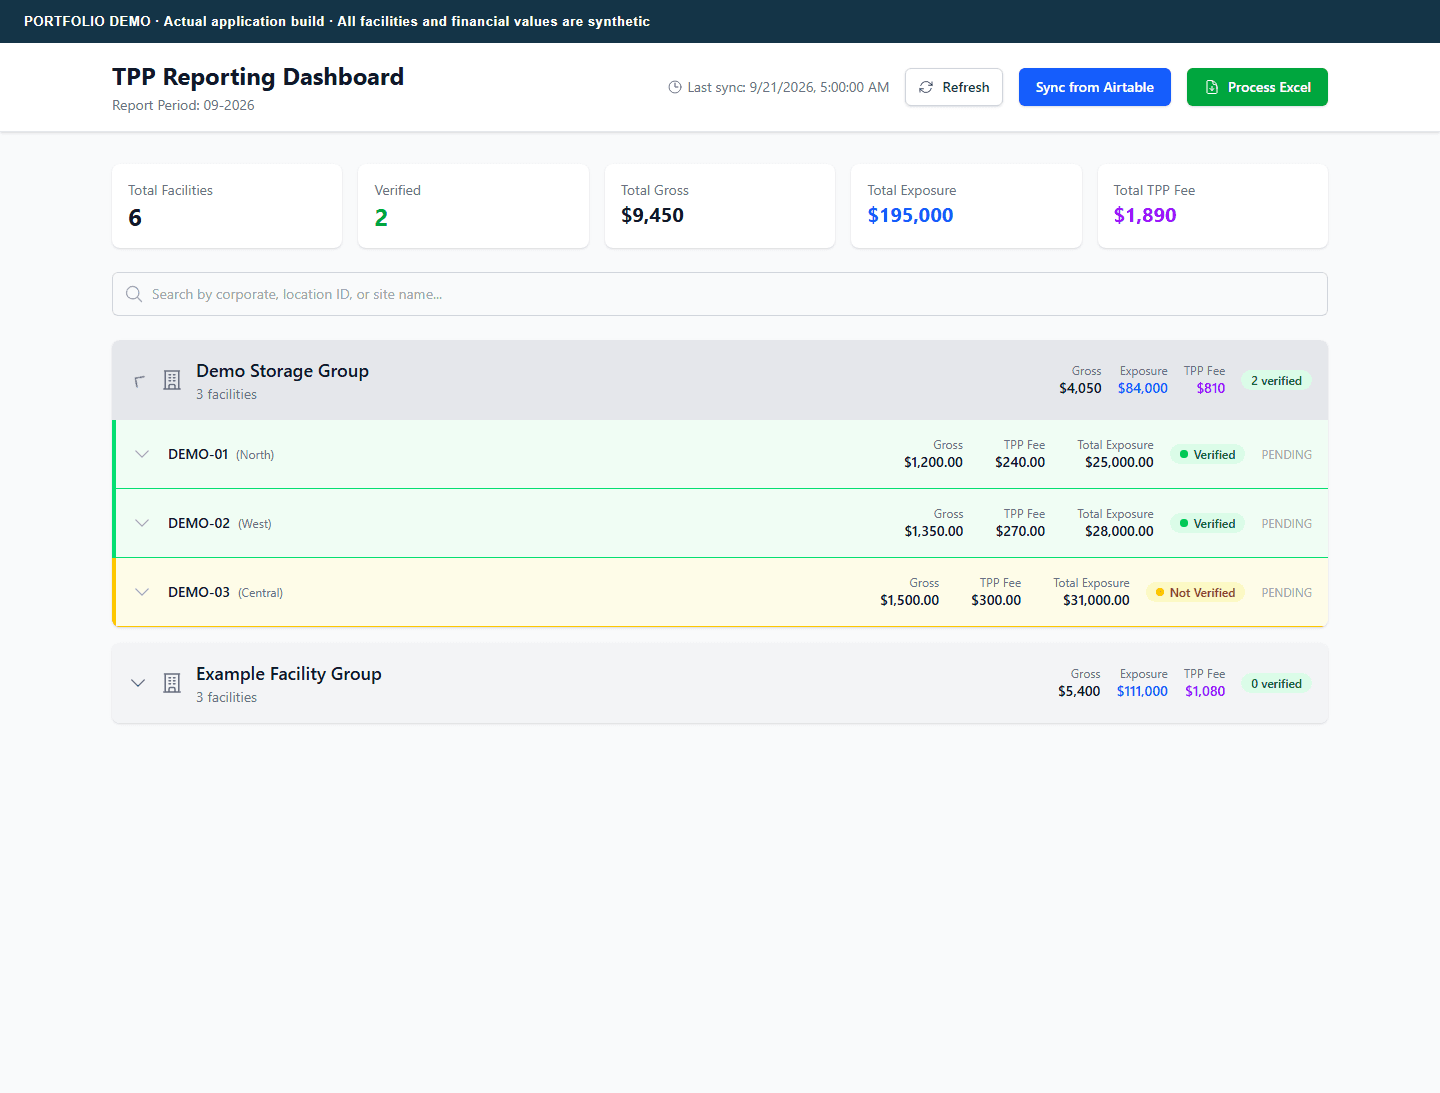Viewport: 1440px width, 1093px height.
Task: Click the Total TPP Fee value $1,890
Action: 1145,215
